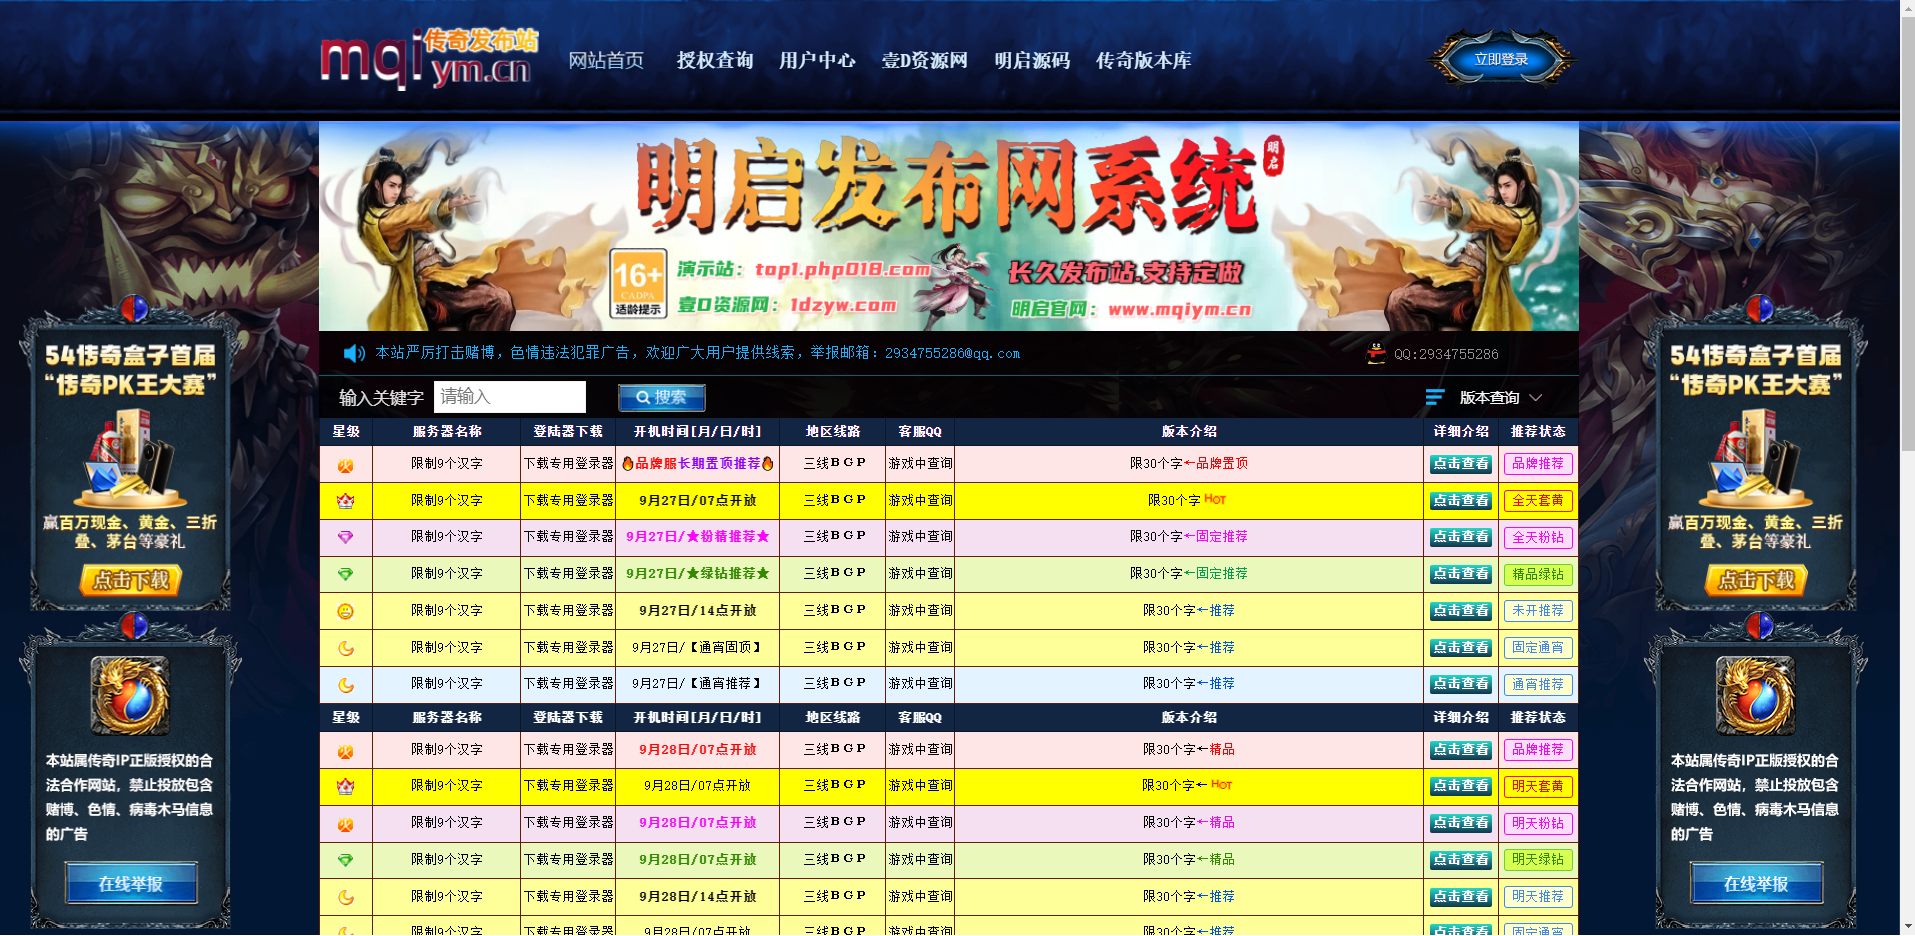Click the report email 2934755286@qq.com
This screenshot has width=1915, height=936.
952,353
